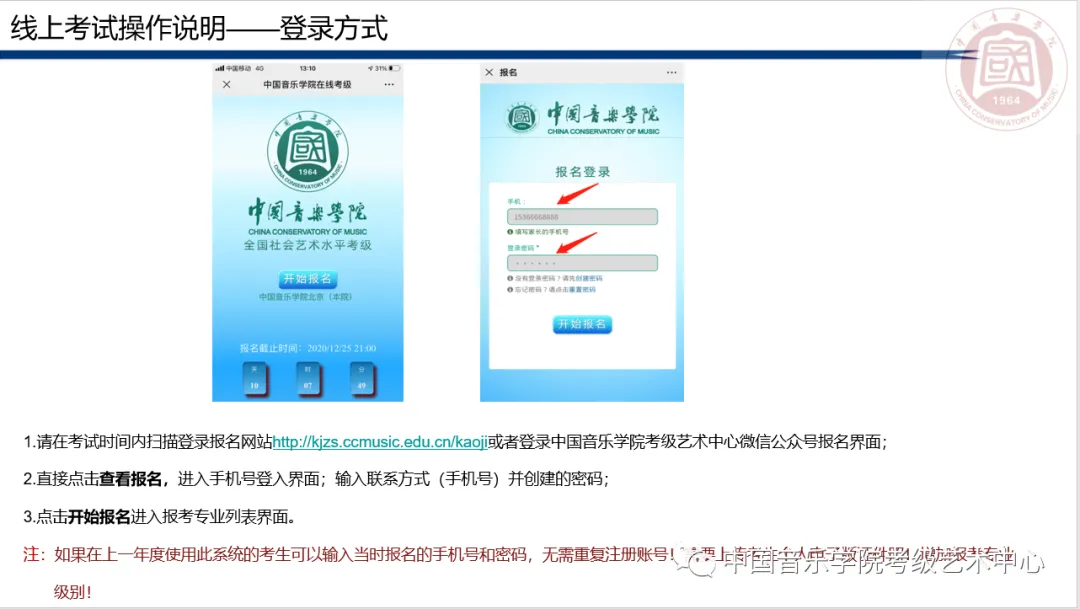Click bold 查看报名 in step 2
Viewport: 1080px width, 609px height.
130,479
